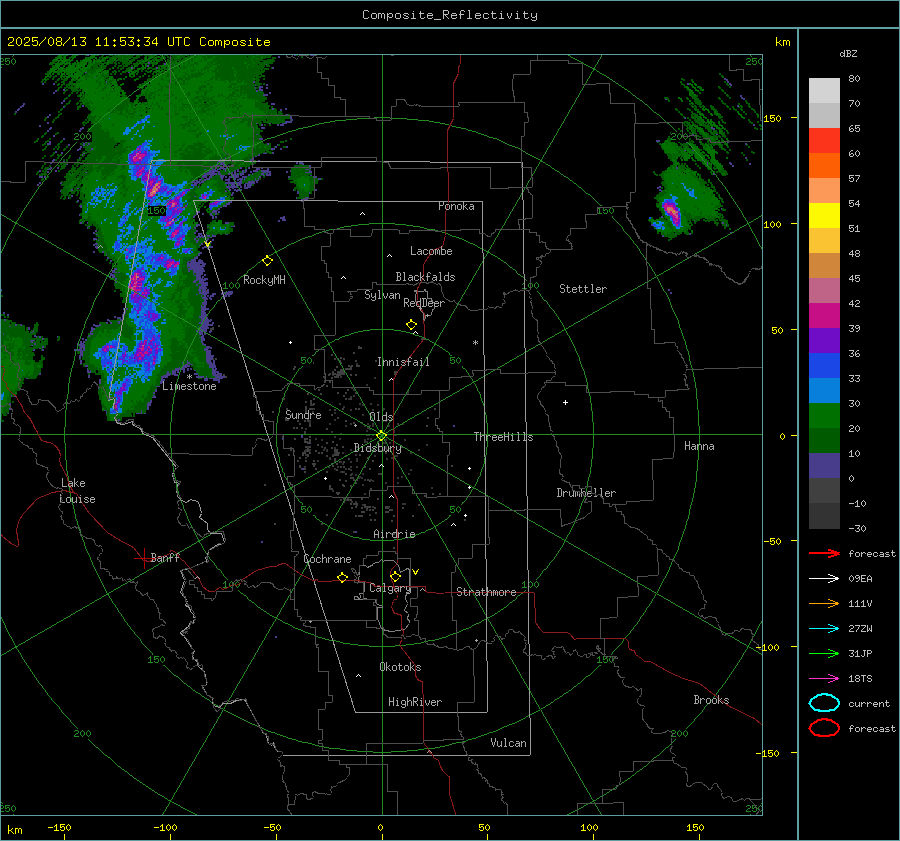Select the orange swatch below 60 dBZ
The height and width of the screenshot is (841, 900).
tap(824, 165)
